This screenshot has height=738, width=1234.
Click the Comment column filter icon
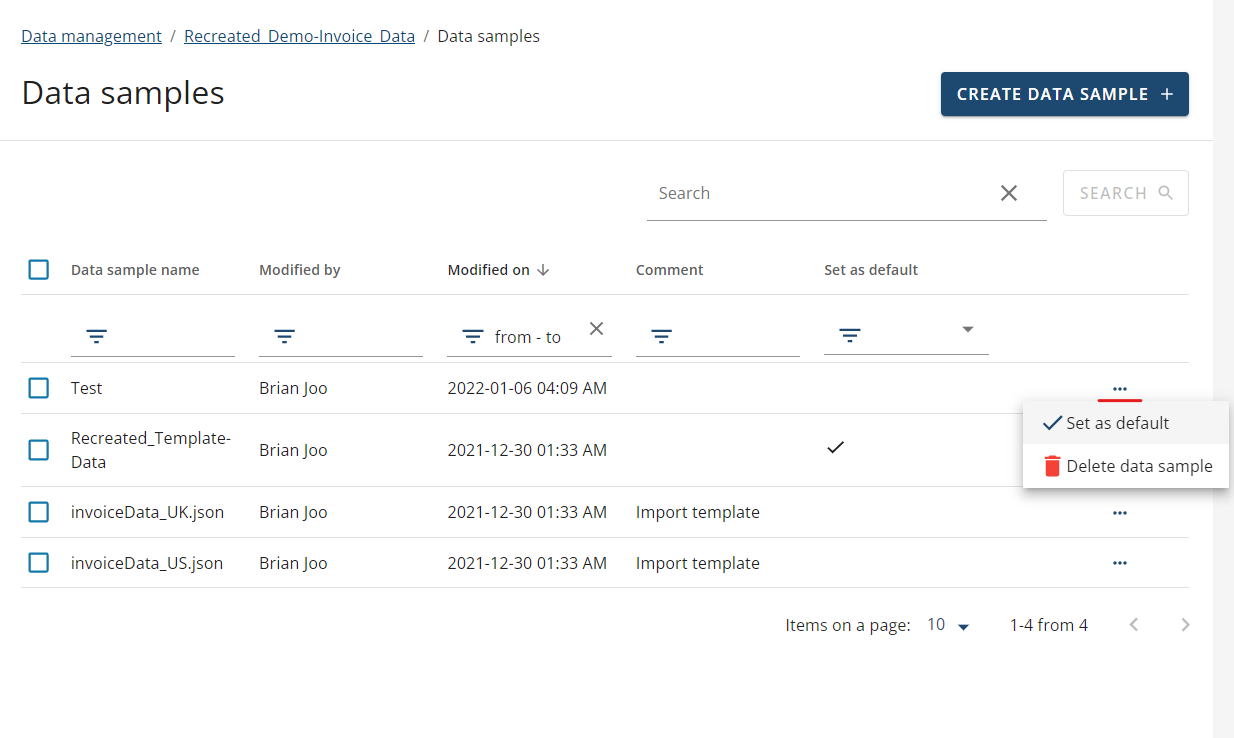tap(661, 337)
